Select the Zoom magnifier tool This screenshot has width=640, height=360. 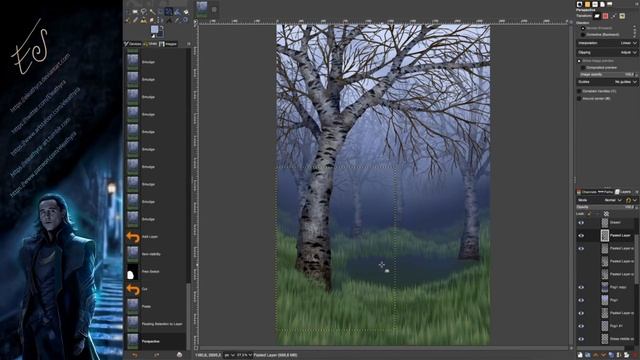click(184, 20)
